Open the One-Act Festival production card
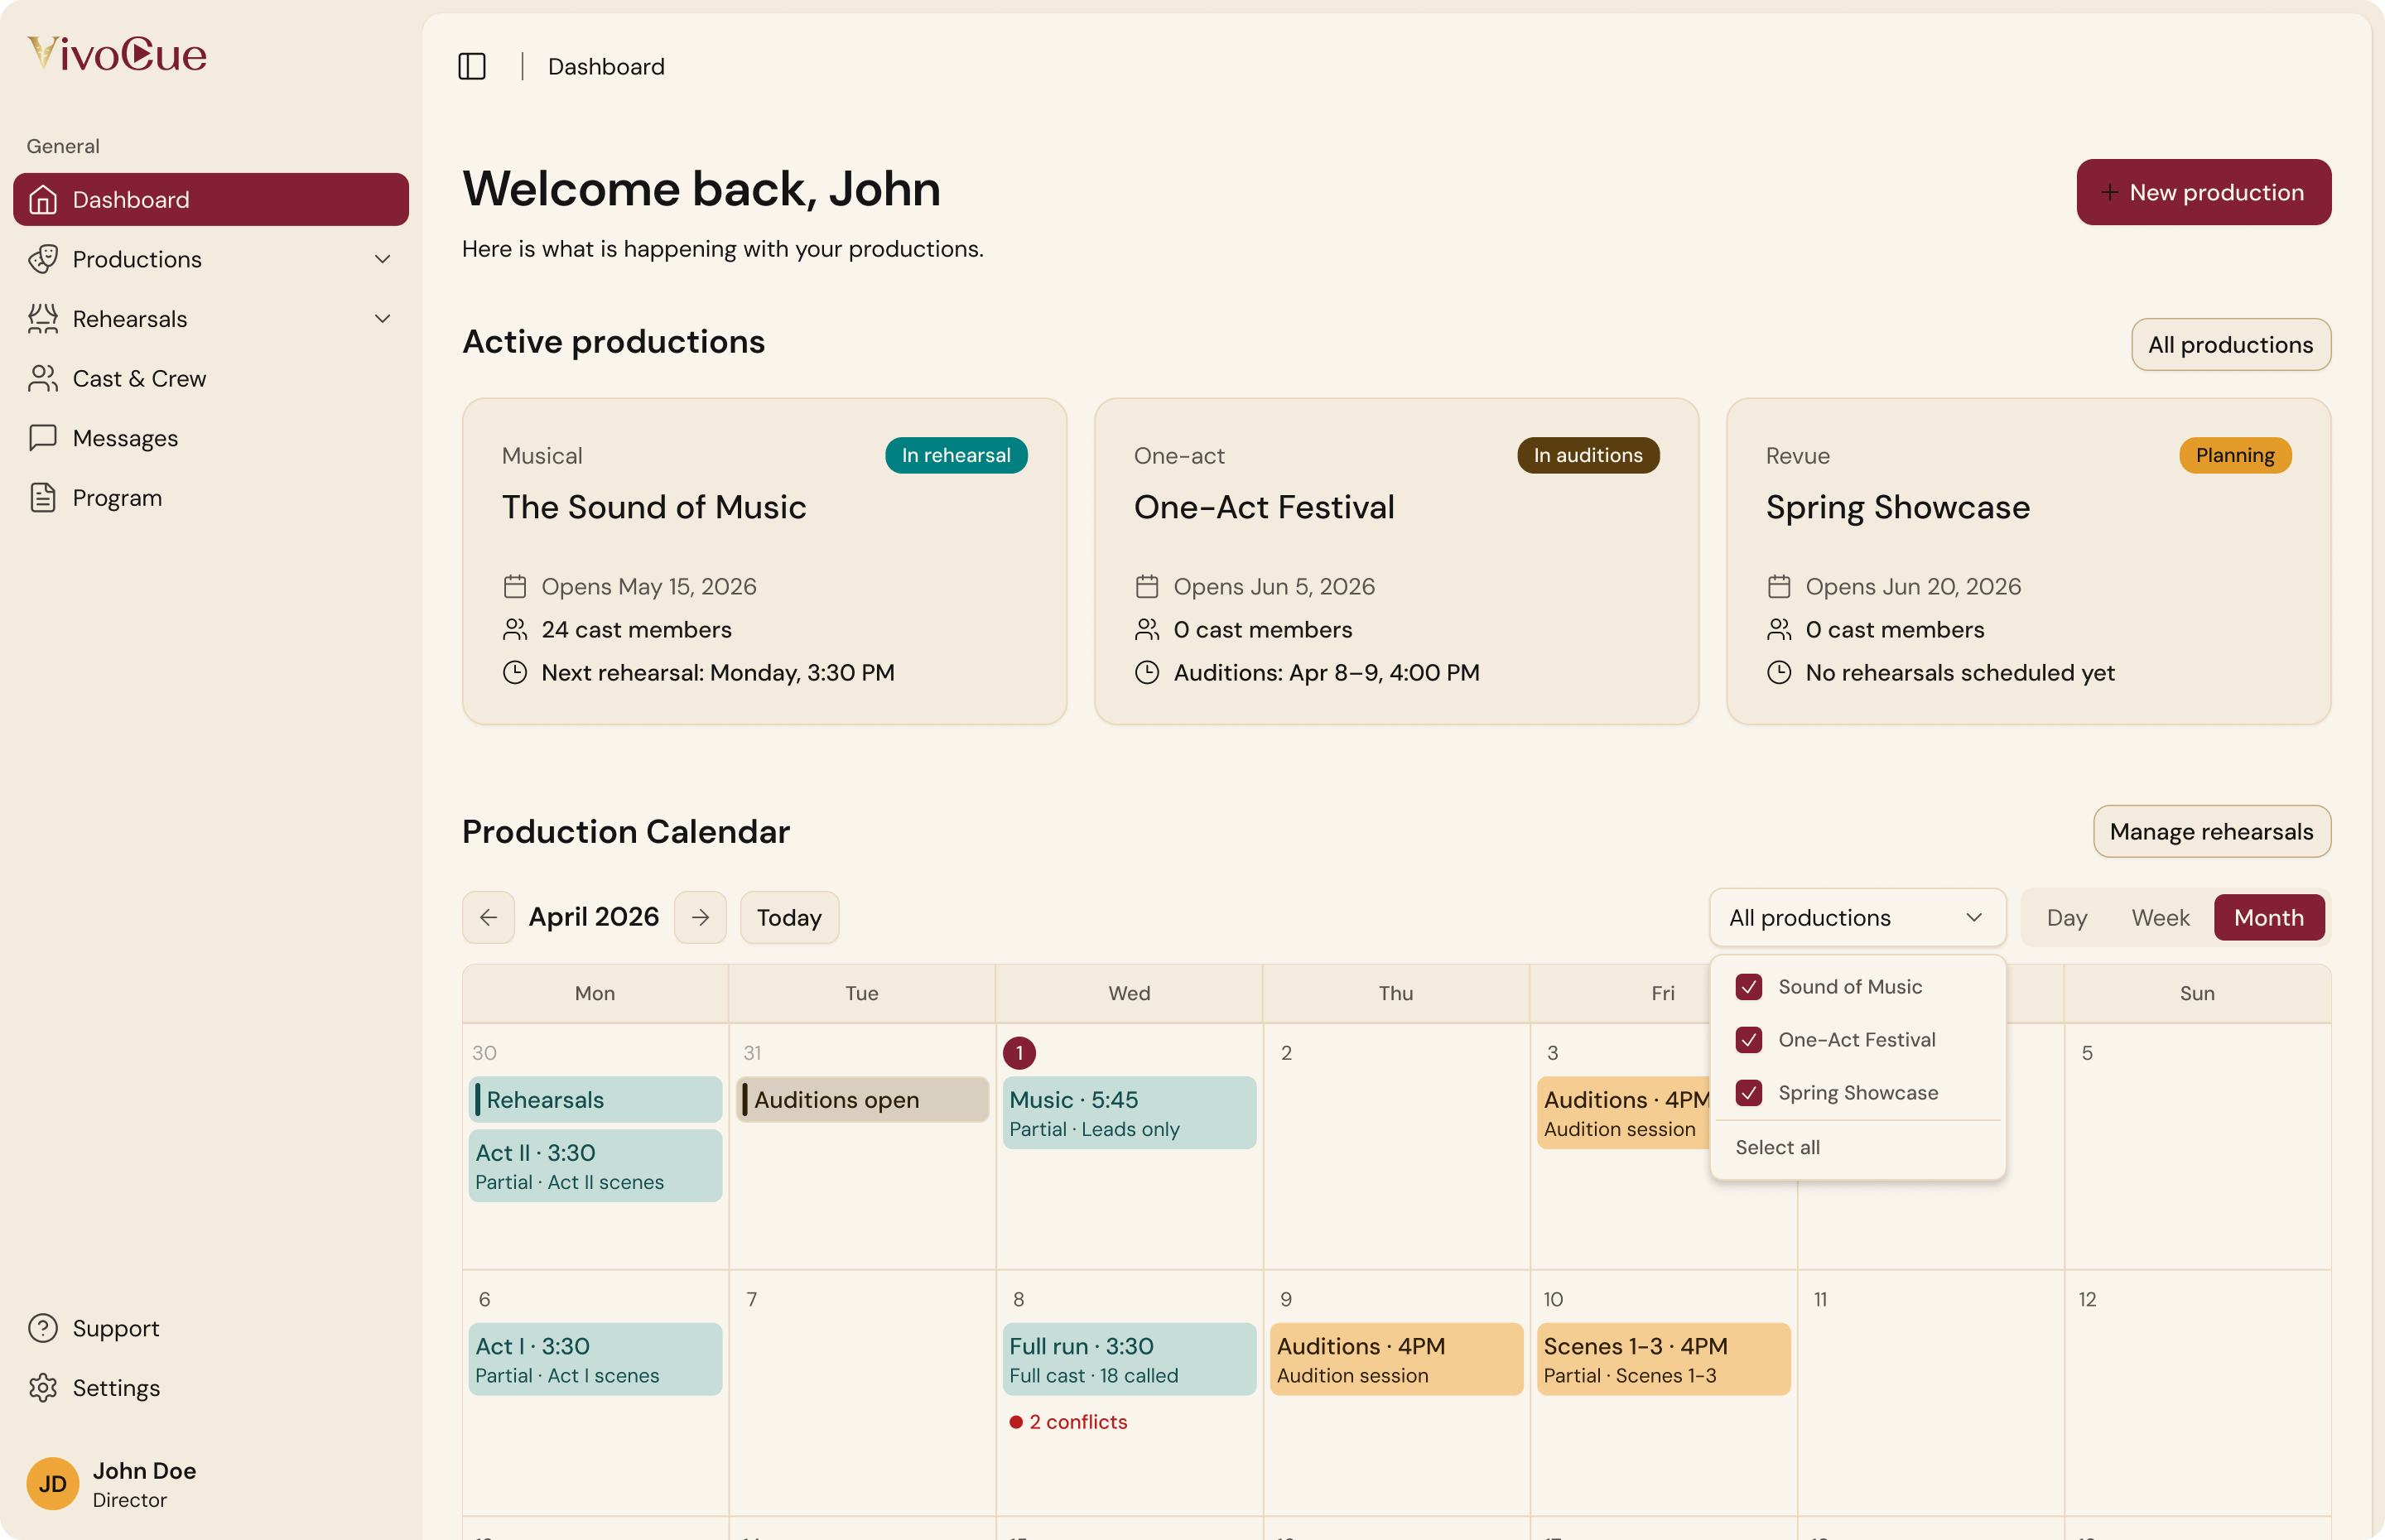Viewport: 2385px width, 1540px height. (1396, 561)
